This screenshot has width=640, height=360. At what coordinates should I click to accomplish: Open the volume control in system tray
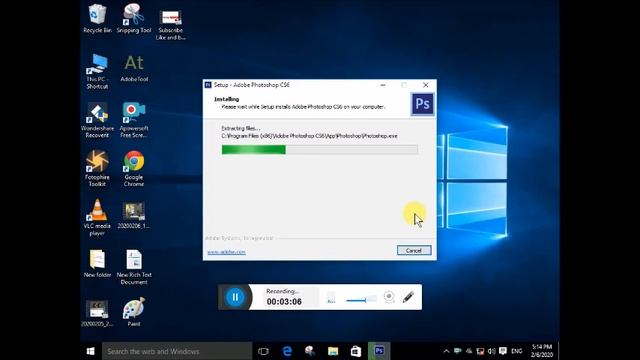click(x=491, y=351)
